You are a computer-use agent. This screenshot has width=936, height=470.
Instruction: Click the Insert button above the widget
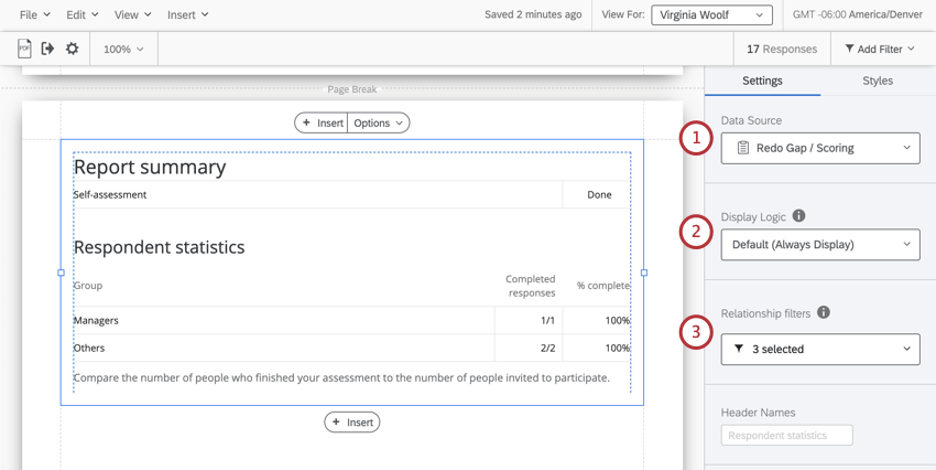[322, 123]
